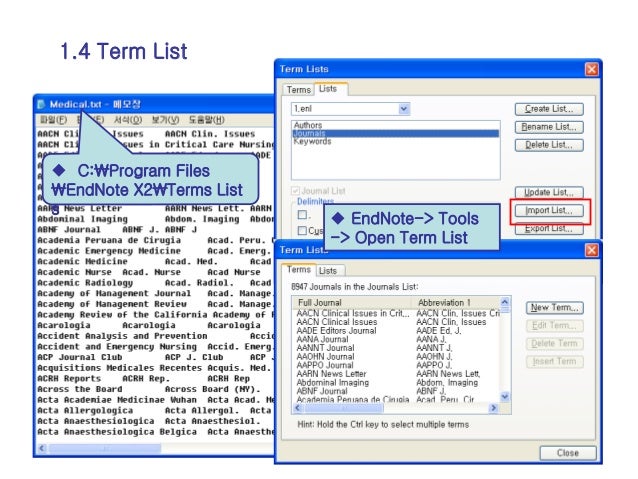This screenshot has height=479, width=638.
Task: Click the Rename List... button
Action: (549, 127)
